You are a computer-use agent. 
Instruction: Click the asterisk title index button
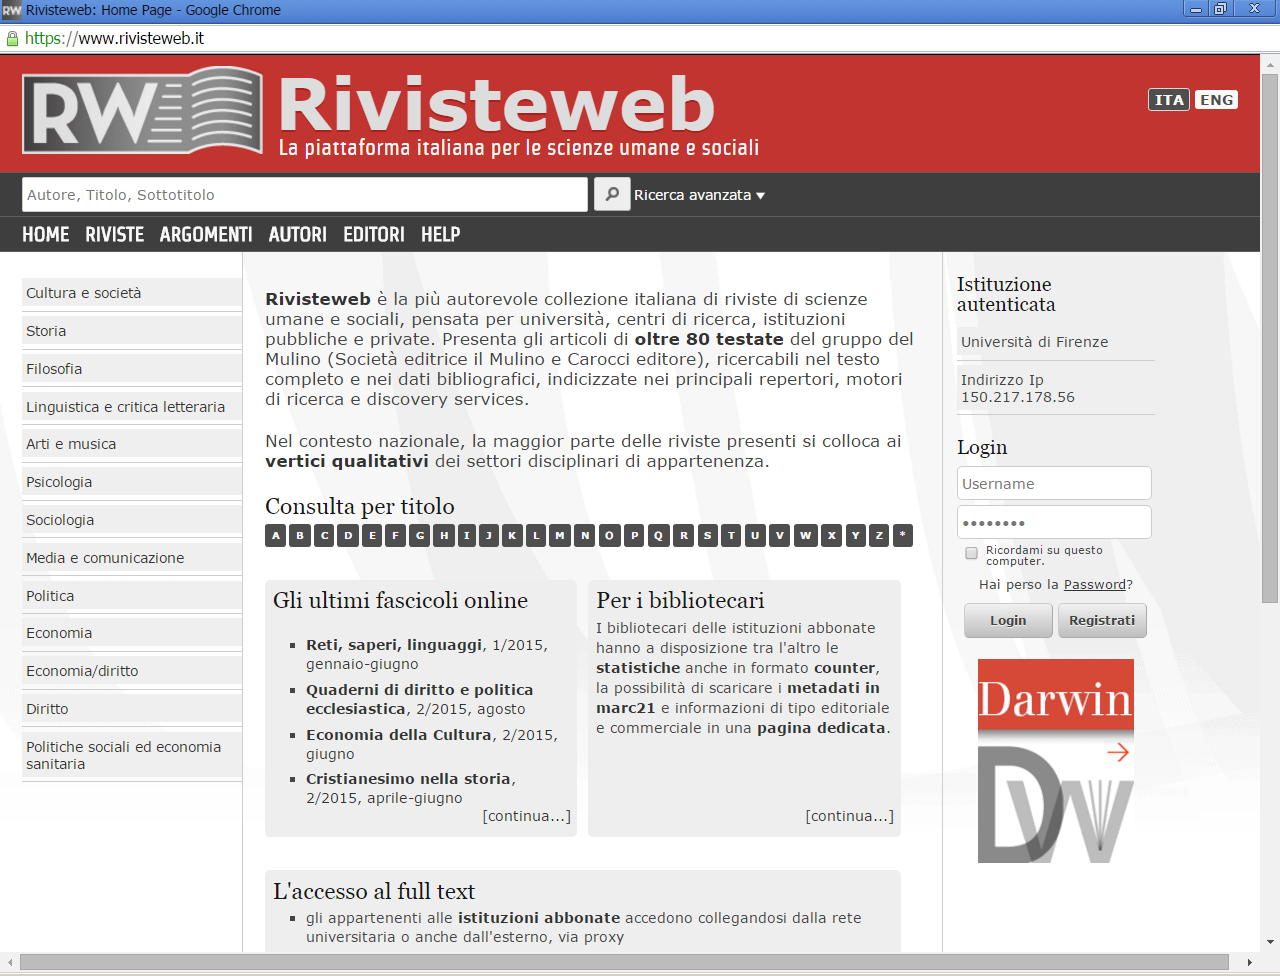pos(903,535)
